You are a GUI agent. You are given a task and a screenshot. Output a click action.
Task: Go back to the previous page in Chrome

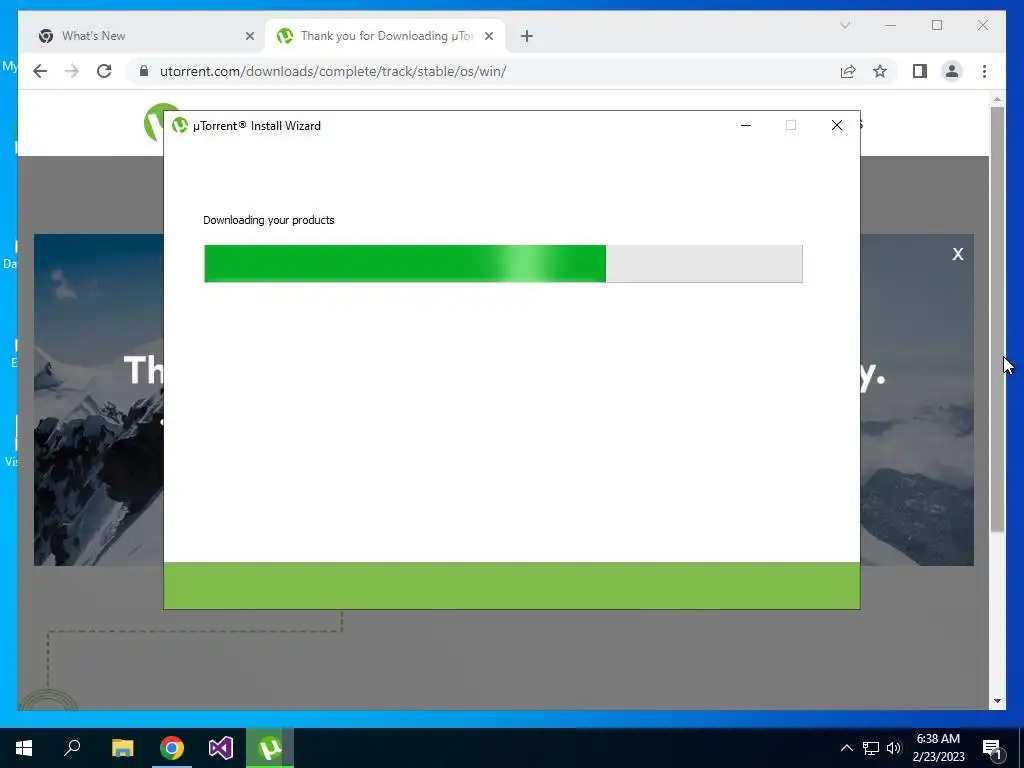tap(40, 71)
